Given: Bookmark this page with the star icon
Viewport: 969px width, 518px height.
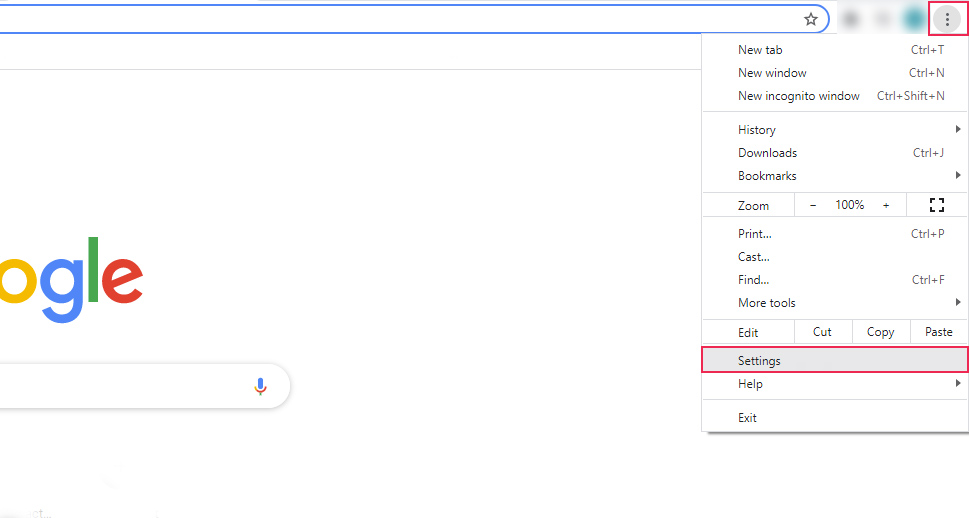Looking at the screenshot, I should click(x=811, y=19).
